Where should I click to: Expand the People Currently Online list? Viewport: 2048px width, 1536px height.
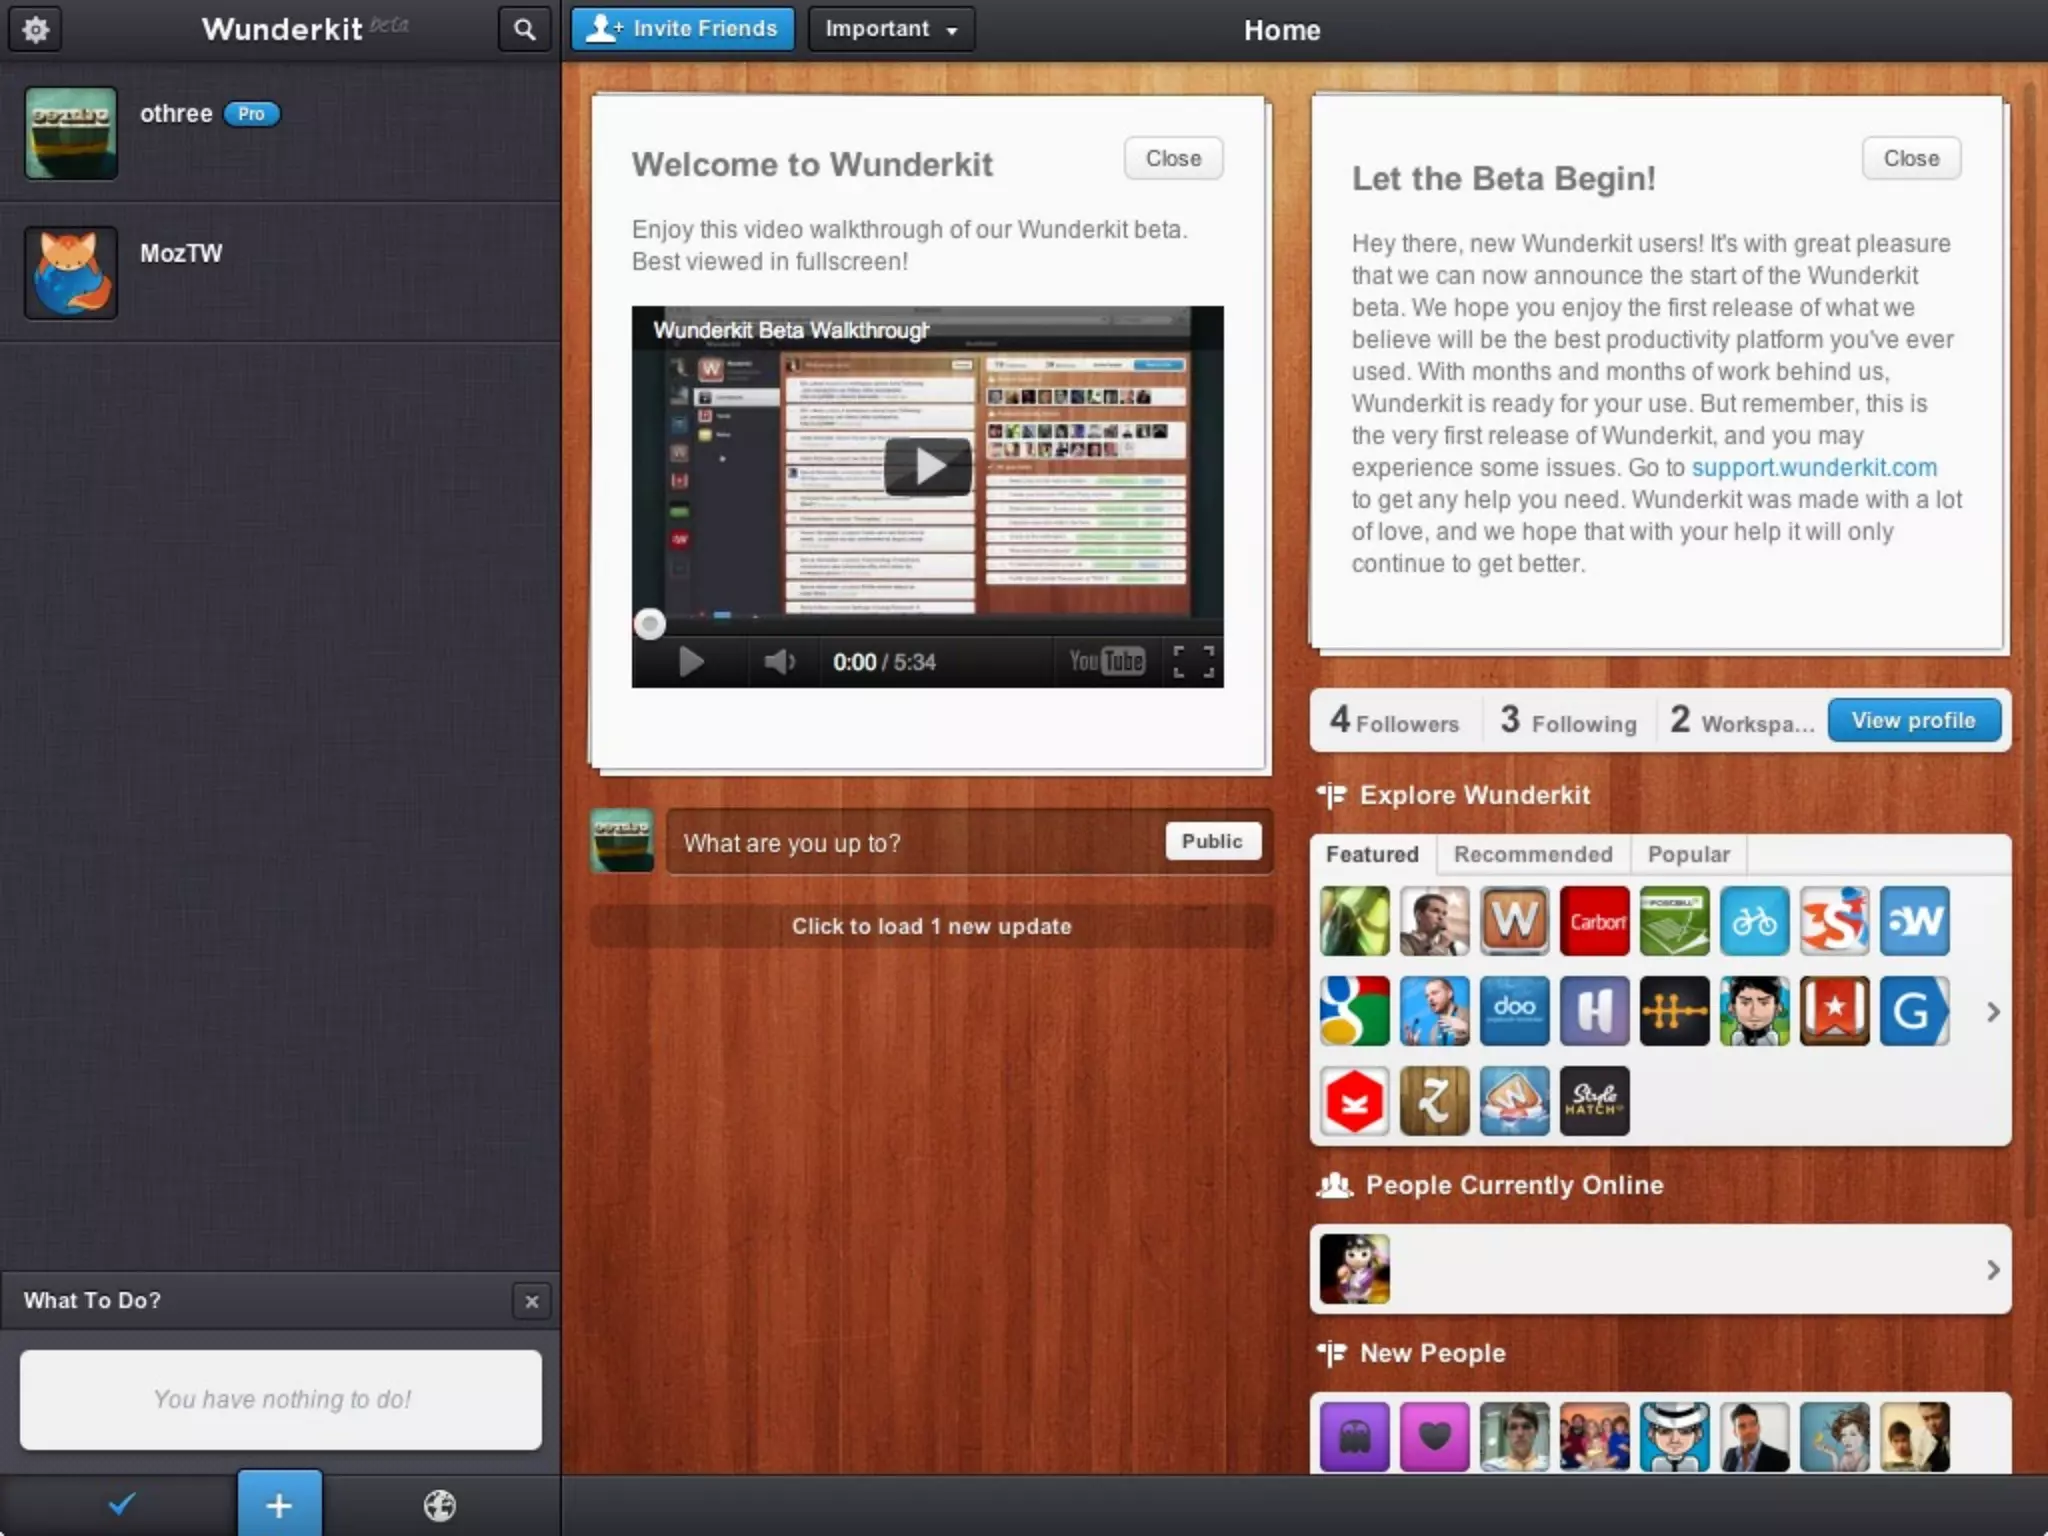click(1992, 1269)
